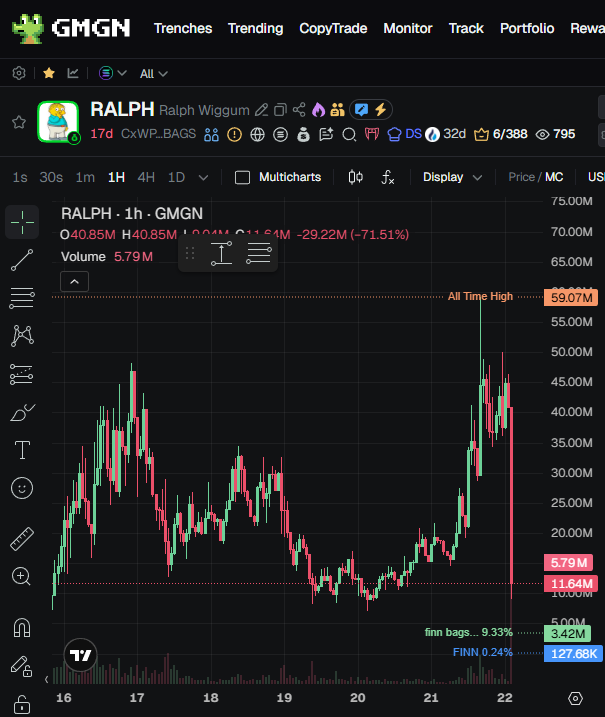This screenshot has height=717, width=605.
Task: Toggle magnet mode
Action: [22, 627]
